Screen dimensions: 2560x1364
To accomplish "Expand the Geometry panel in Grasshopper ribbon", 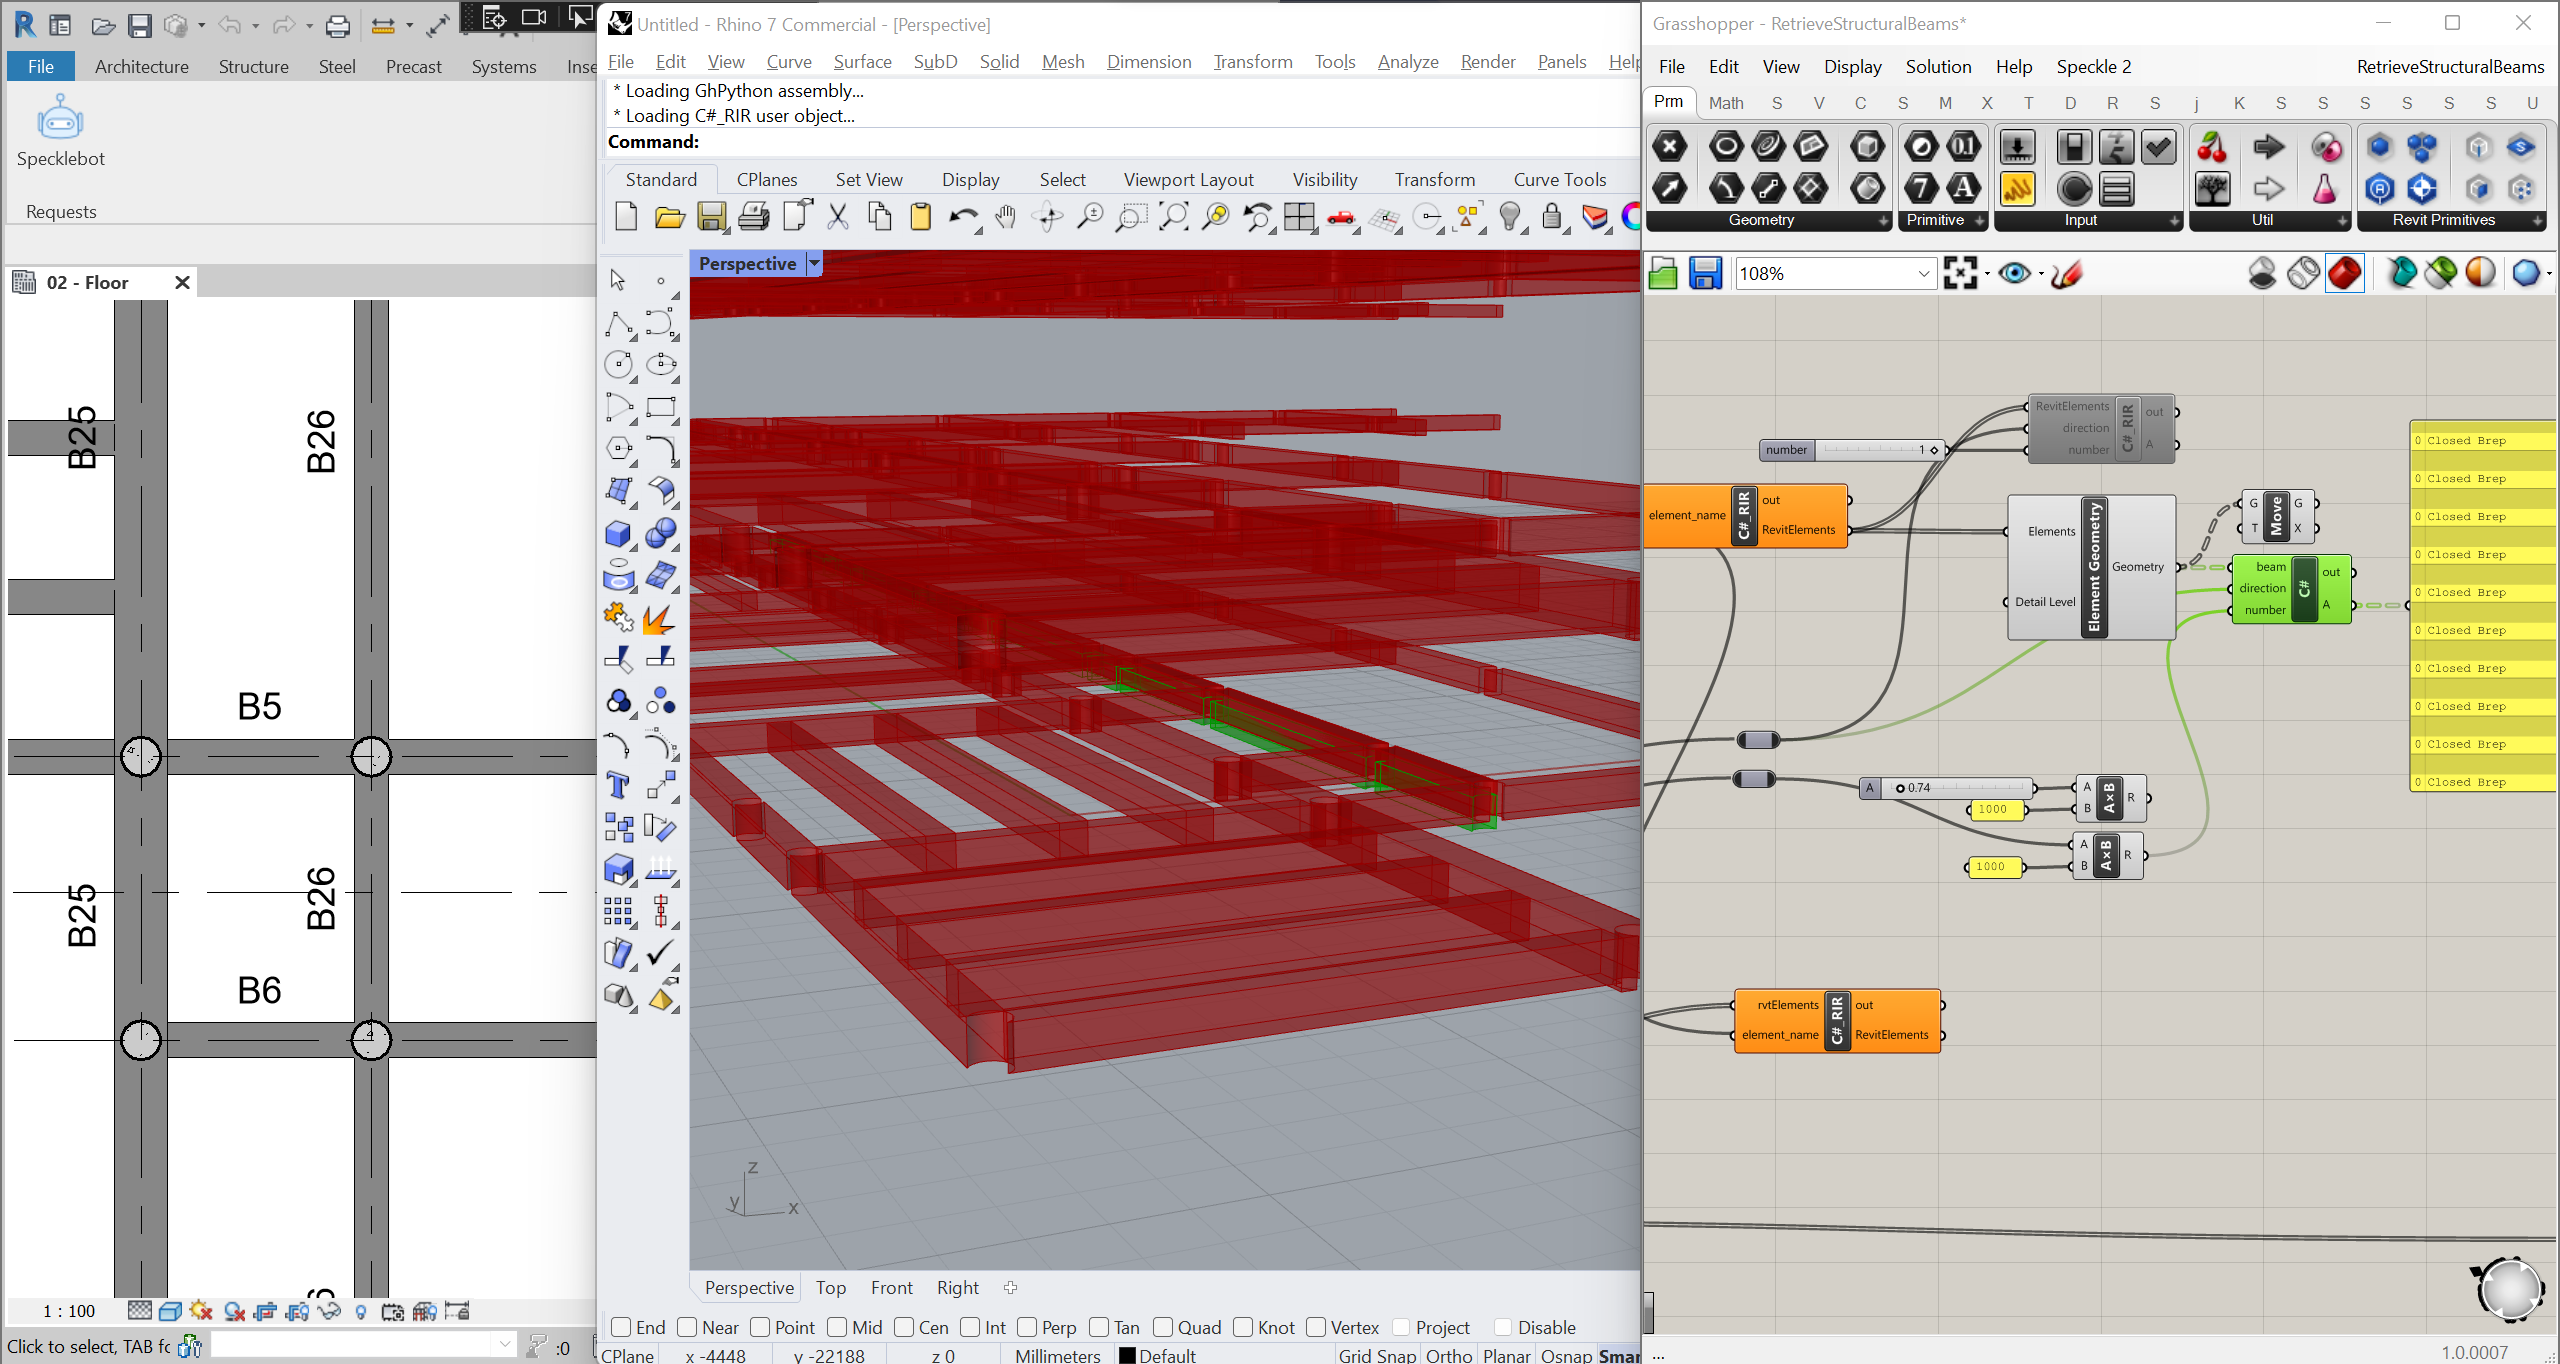I will point(1883,220).
